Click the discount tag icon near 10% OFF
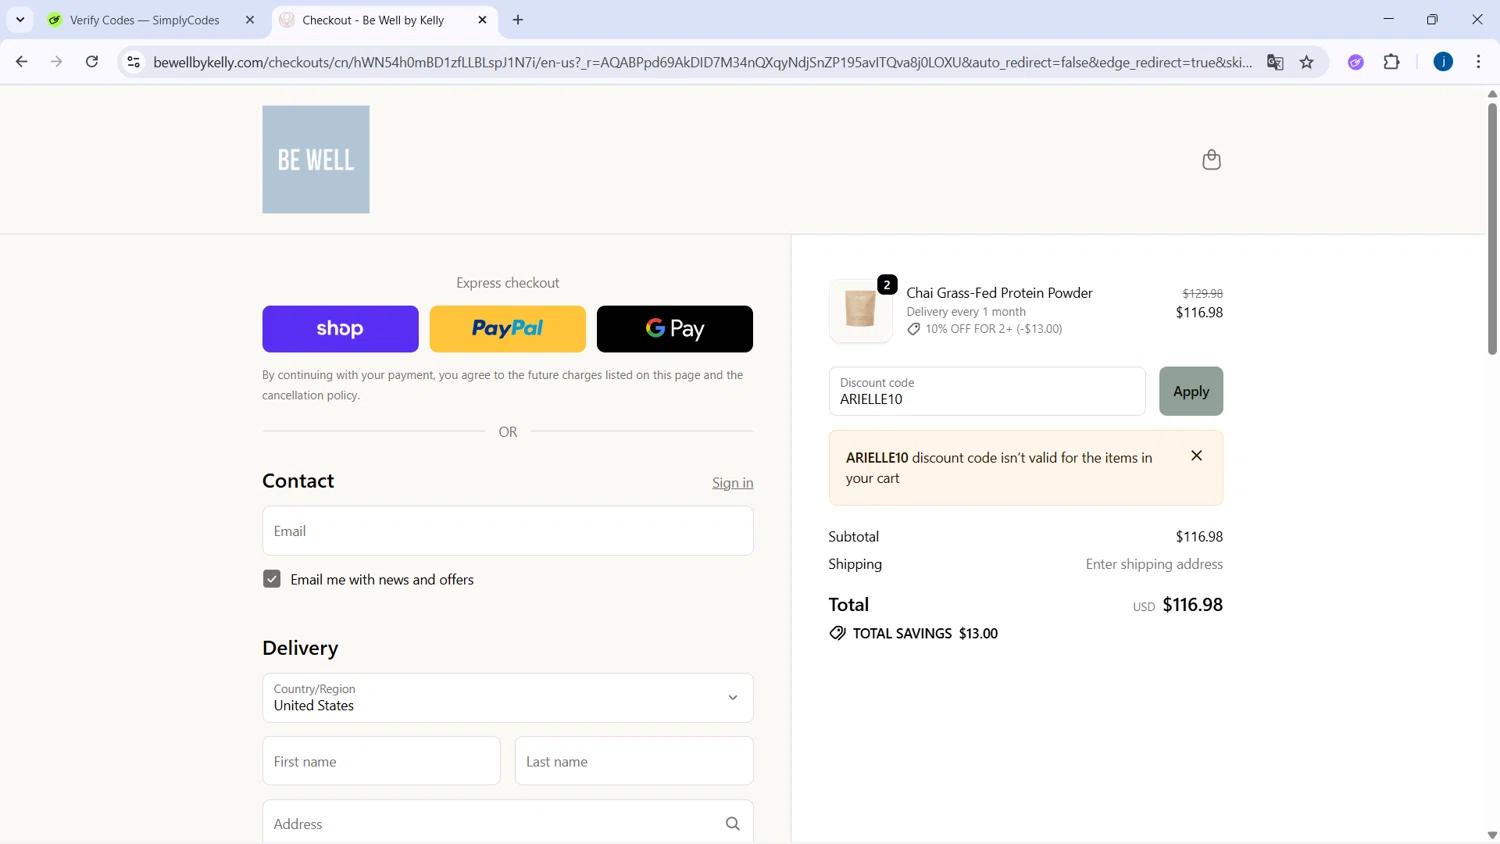1500x844 pixels. (914, 329)
